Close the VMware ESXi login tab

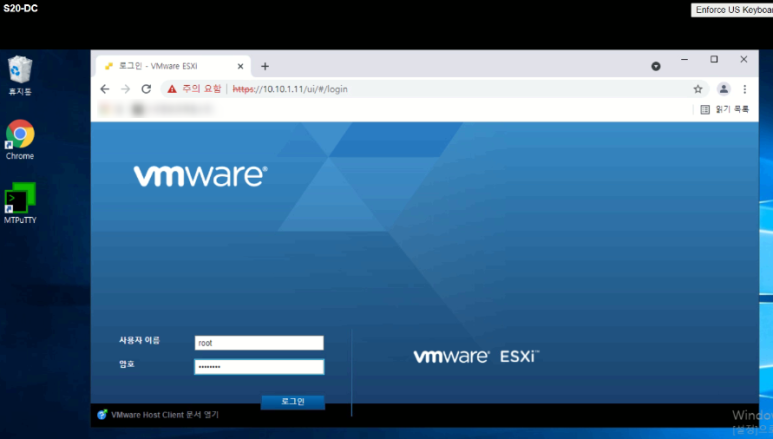coord(240,66)
